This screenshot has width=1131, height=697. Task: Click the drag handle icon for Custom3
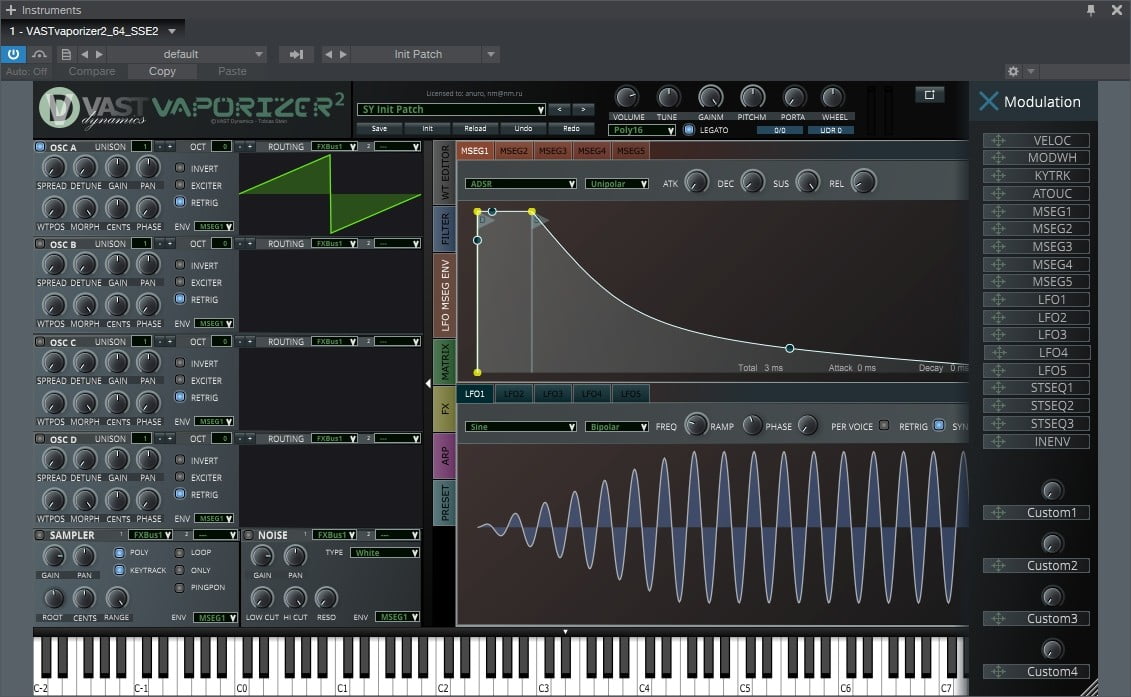998,619
